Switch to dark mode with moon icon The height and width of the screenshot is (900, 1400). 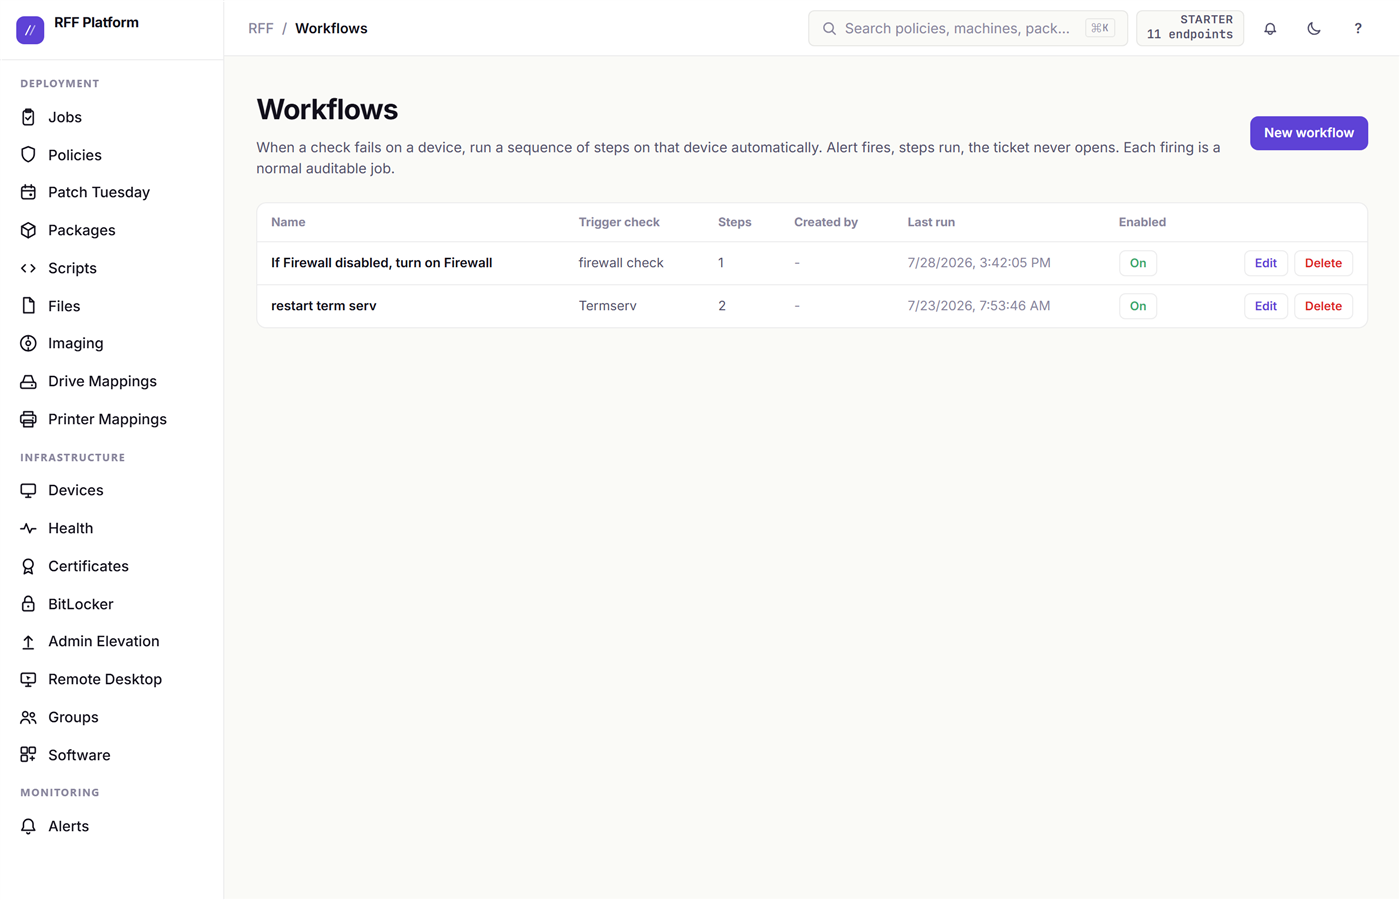(1314, 29)
